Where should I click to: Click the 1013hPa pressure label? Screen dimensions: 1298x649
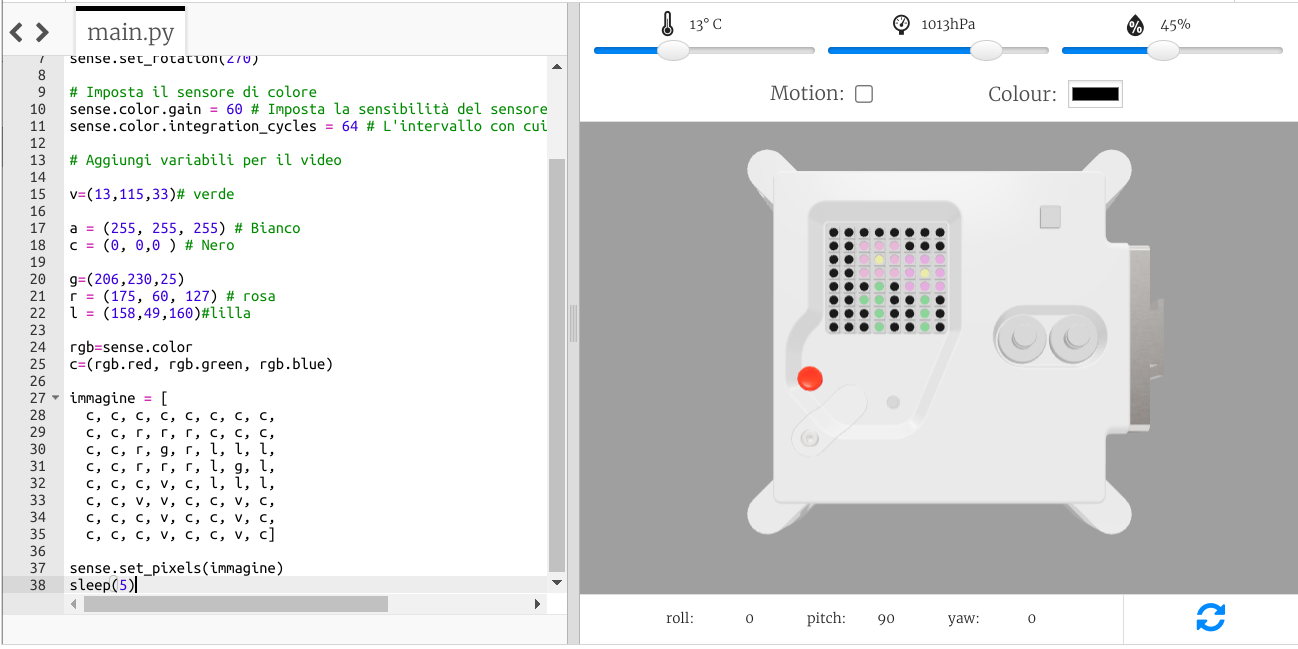[948, 25]
